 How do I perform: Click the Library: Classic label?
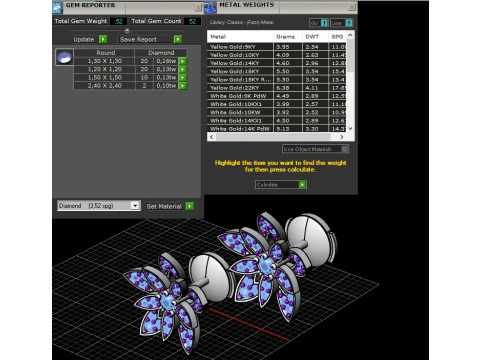point(242,22)
